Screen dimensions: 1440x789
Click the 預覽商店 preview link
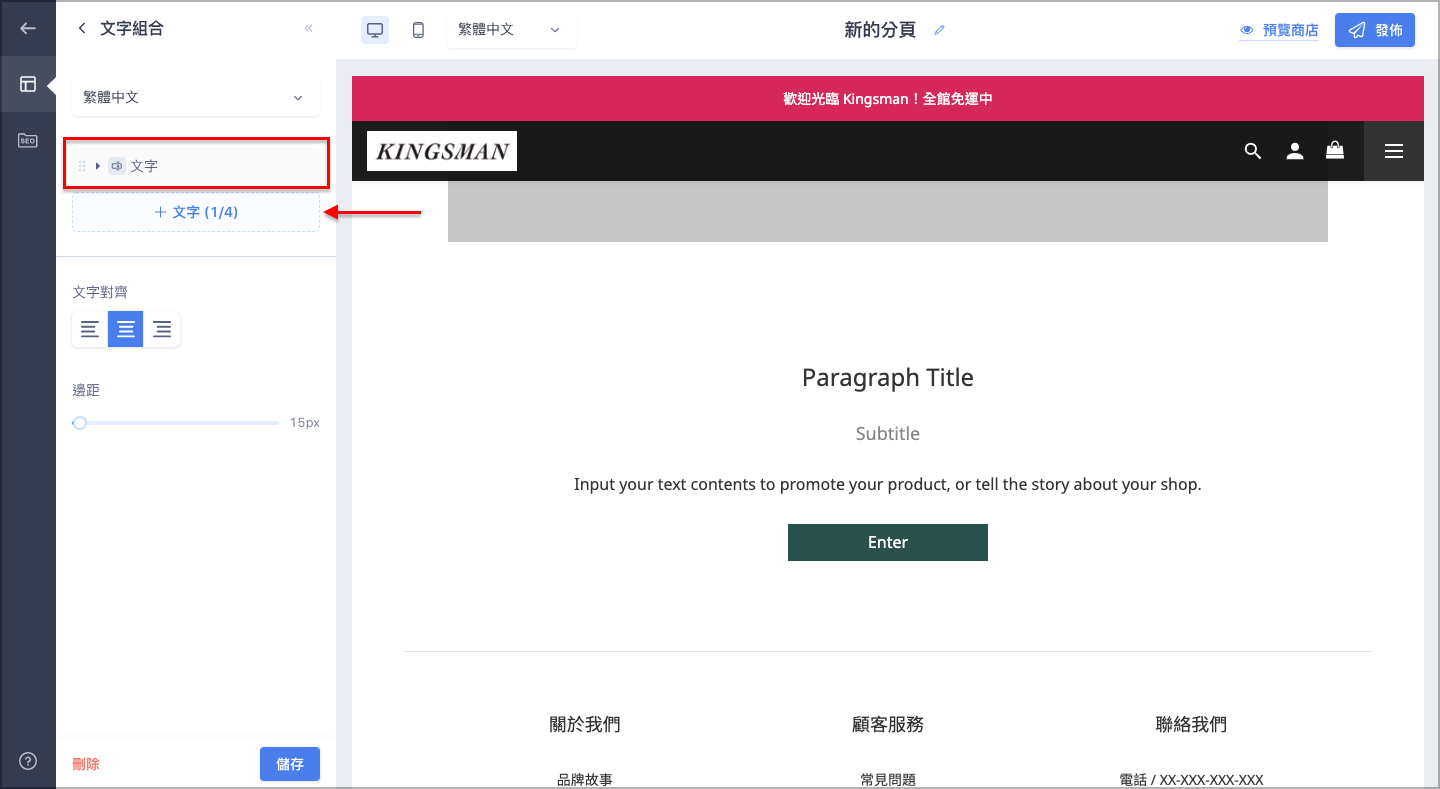(x=1279, y=30)
